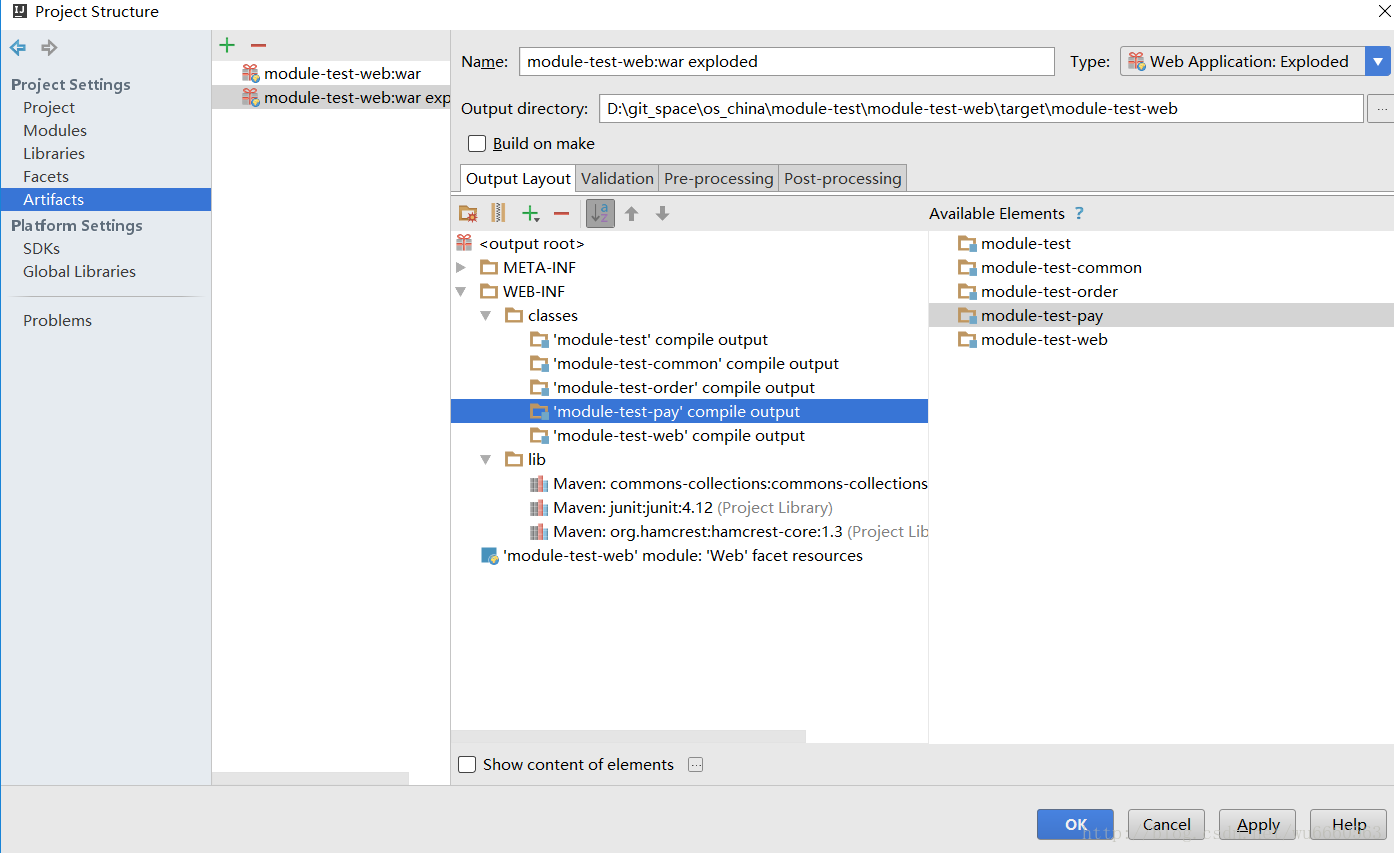Check Show content of elements
The image size is (1394, 853).
[x=467, y=764]
